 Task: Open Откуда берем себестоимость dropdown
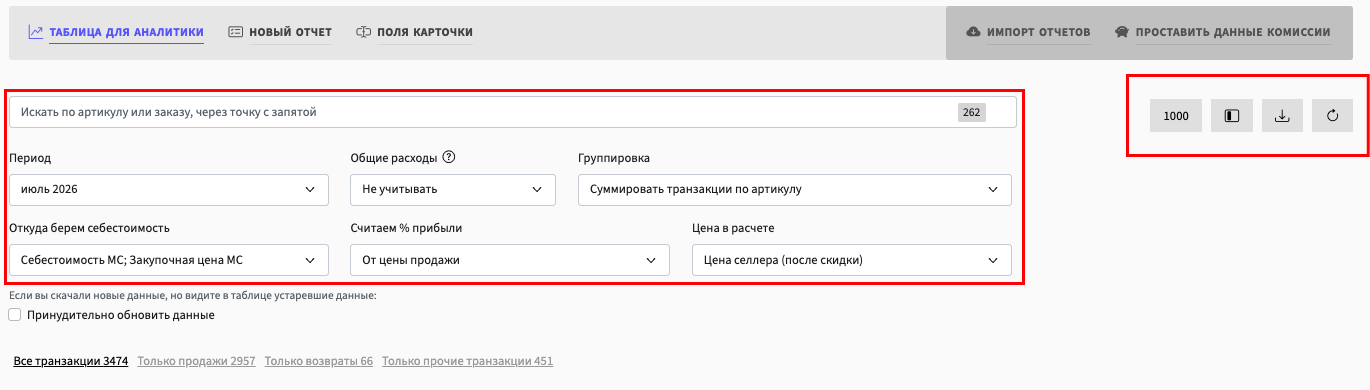[x=168, y=260]
